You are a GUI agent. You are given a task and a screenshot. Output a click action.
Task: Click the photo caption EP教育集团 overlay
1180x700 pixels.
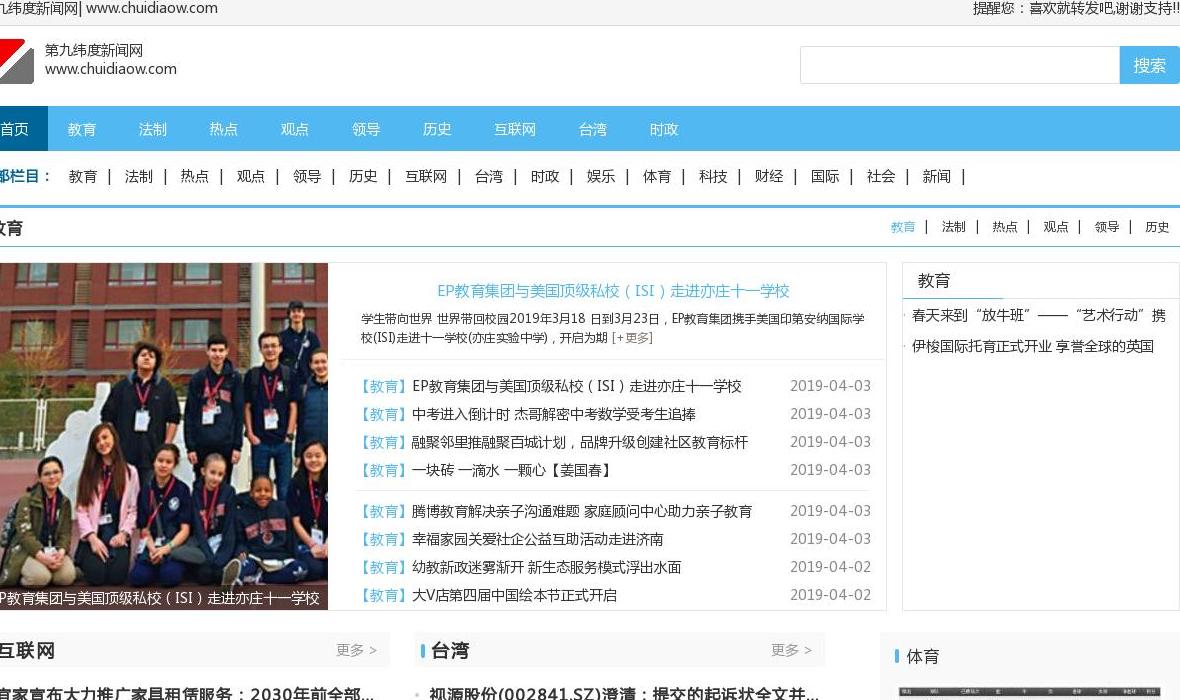160,598
